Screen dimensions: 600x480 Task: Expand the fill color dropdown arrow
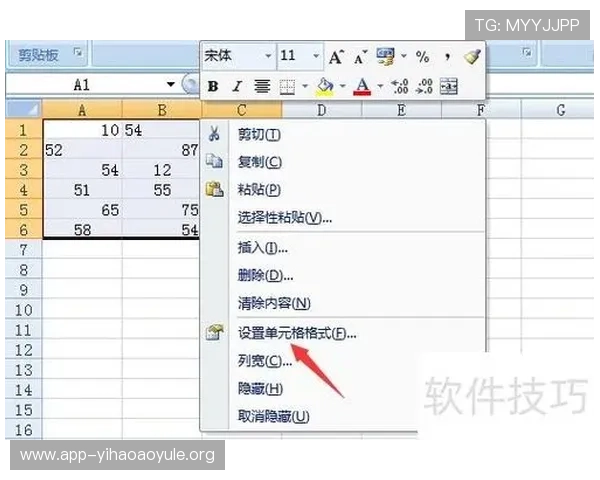(343, 87)
